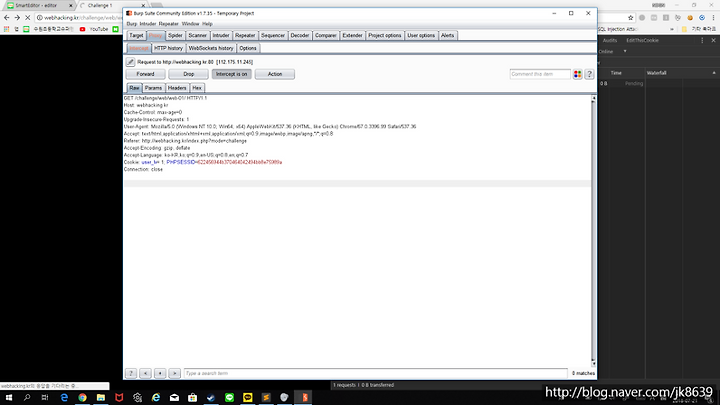Image resolution: width=720 pixels, height=405 pixels.
Task: Open the User options tab
Action: [x=421, y=35]
